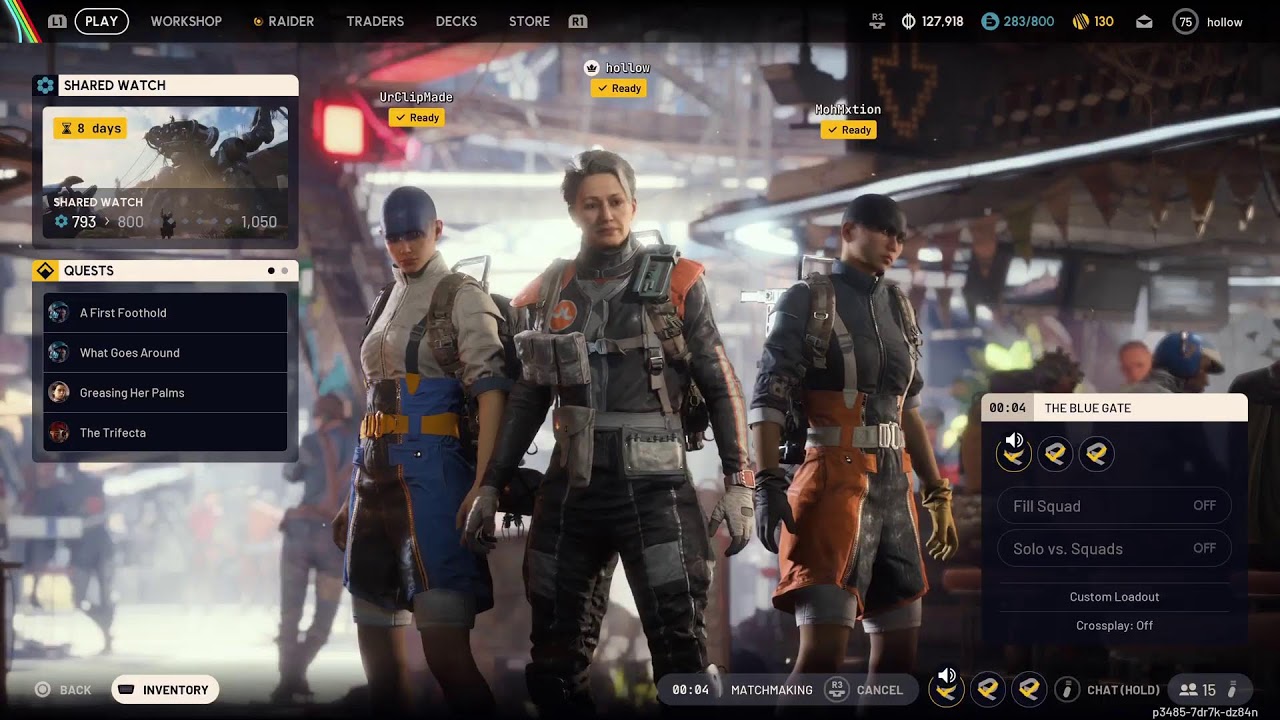
Task: Click the Ready badge under UrClipMade
Action: [417, 118]
